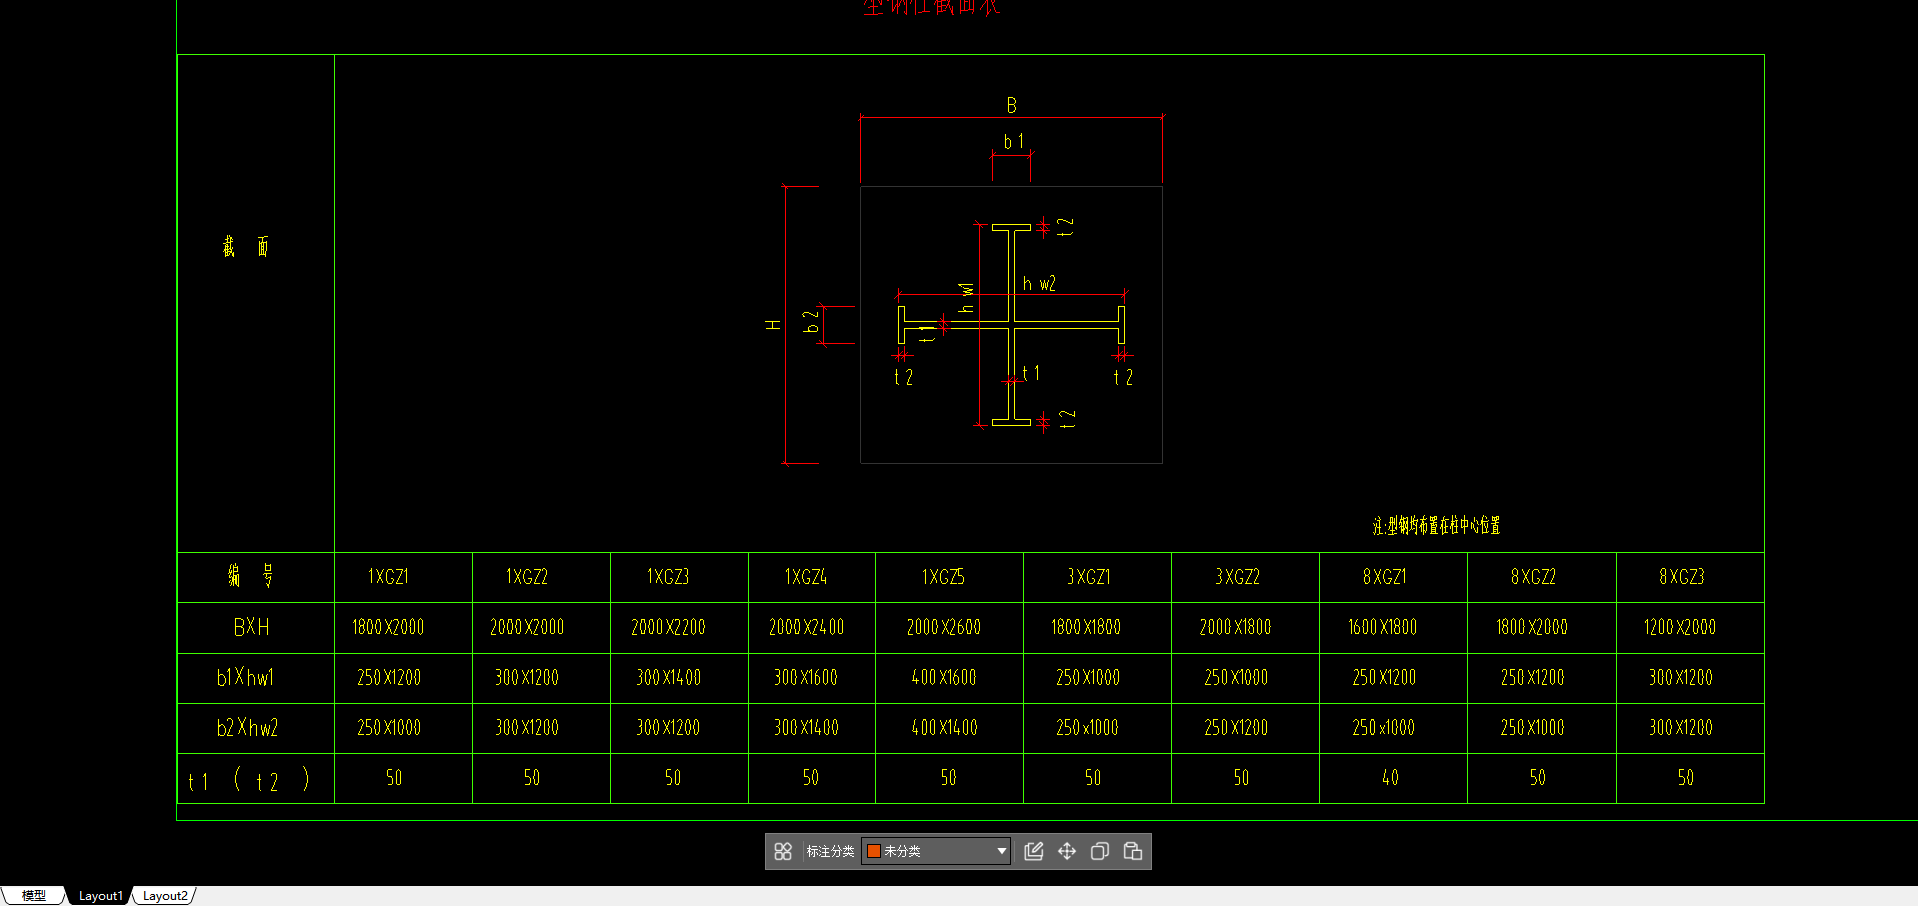This screenshot has width=1918, height=906.
Task: Click the BXH row label
Action: 251,627
